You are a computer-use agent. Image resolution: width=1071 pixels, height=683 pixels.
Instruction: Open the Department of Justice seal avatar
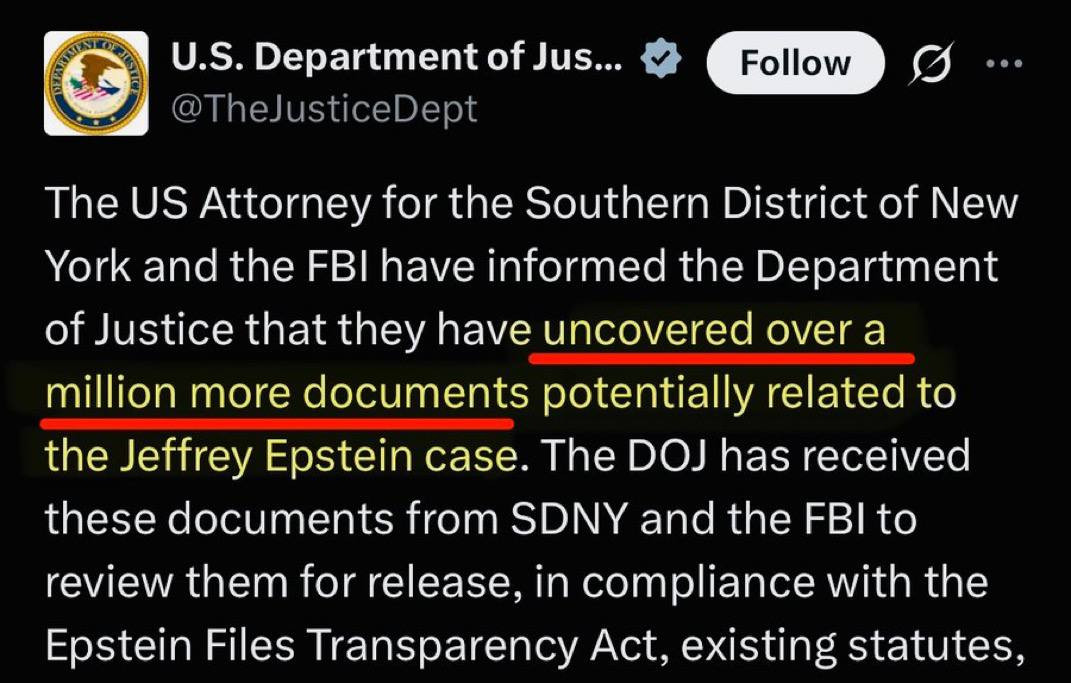pos(97,83)
